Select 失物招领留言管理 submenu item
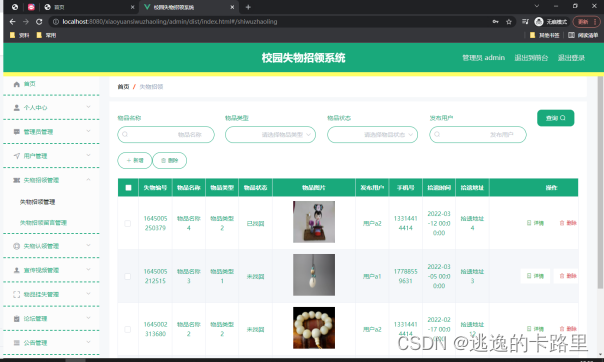 [x=43, y=223]
